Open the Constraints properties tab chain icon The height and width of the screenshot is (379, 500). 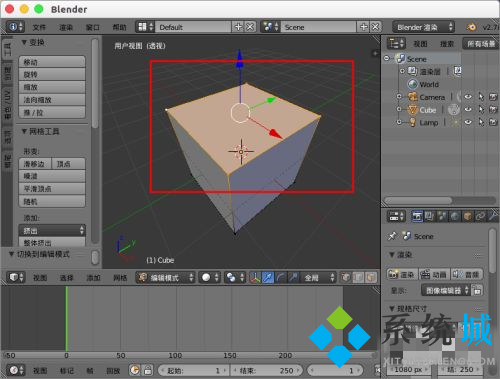click(x=480, y=216)
